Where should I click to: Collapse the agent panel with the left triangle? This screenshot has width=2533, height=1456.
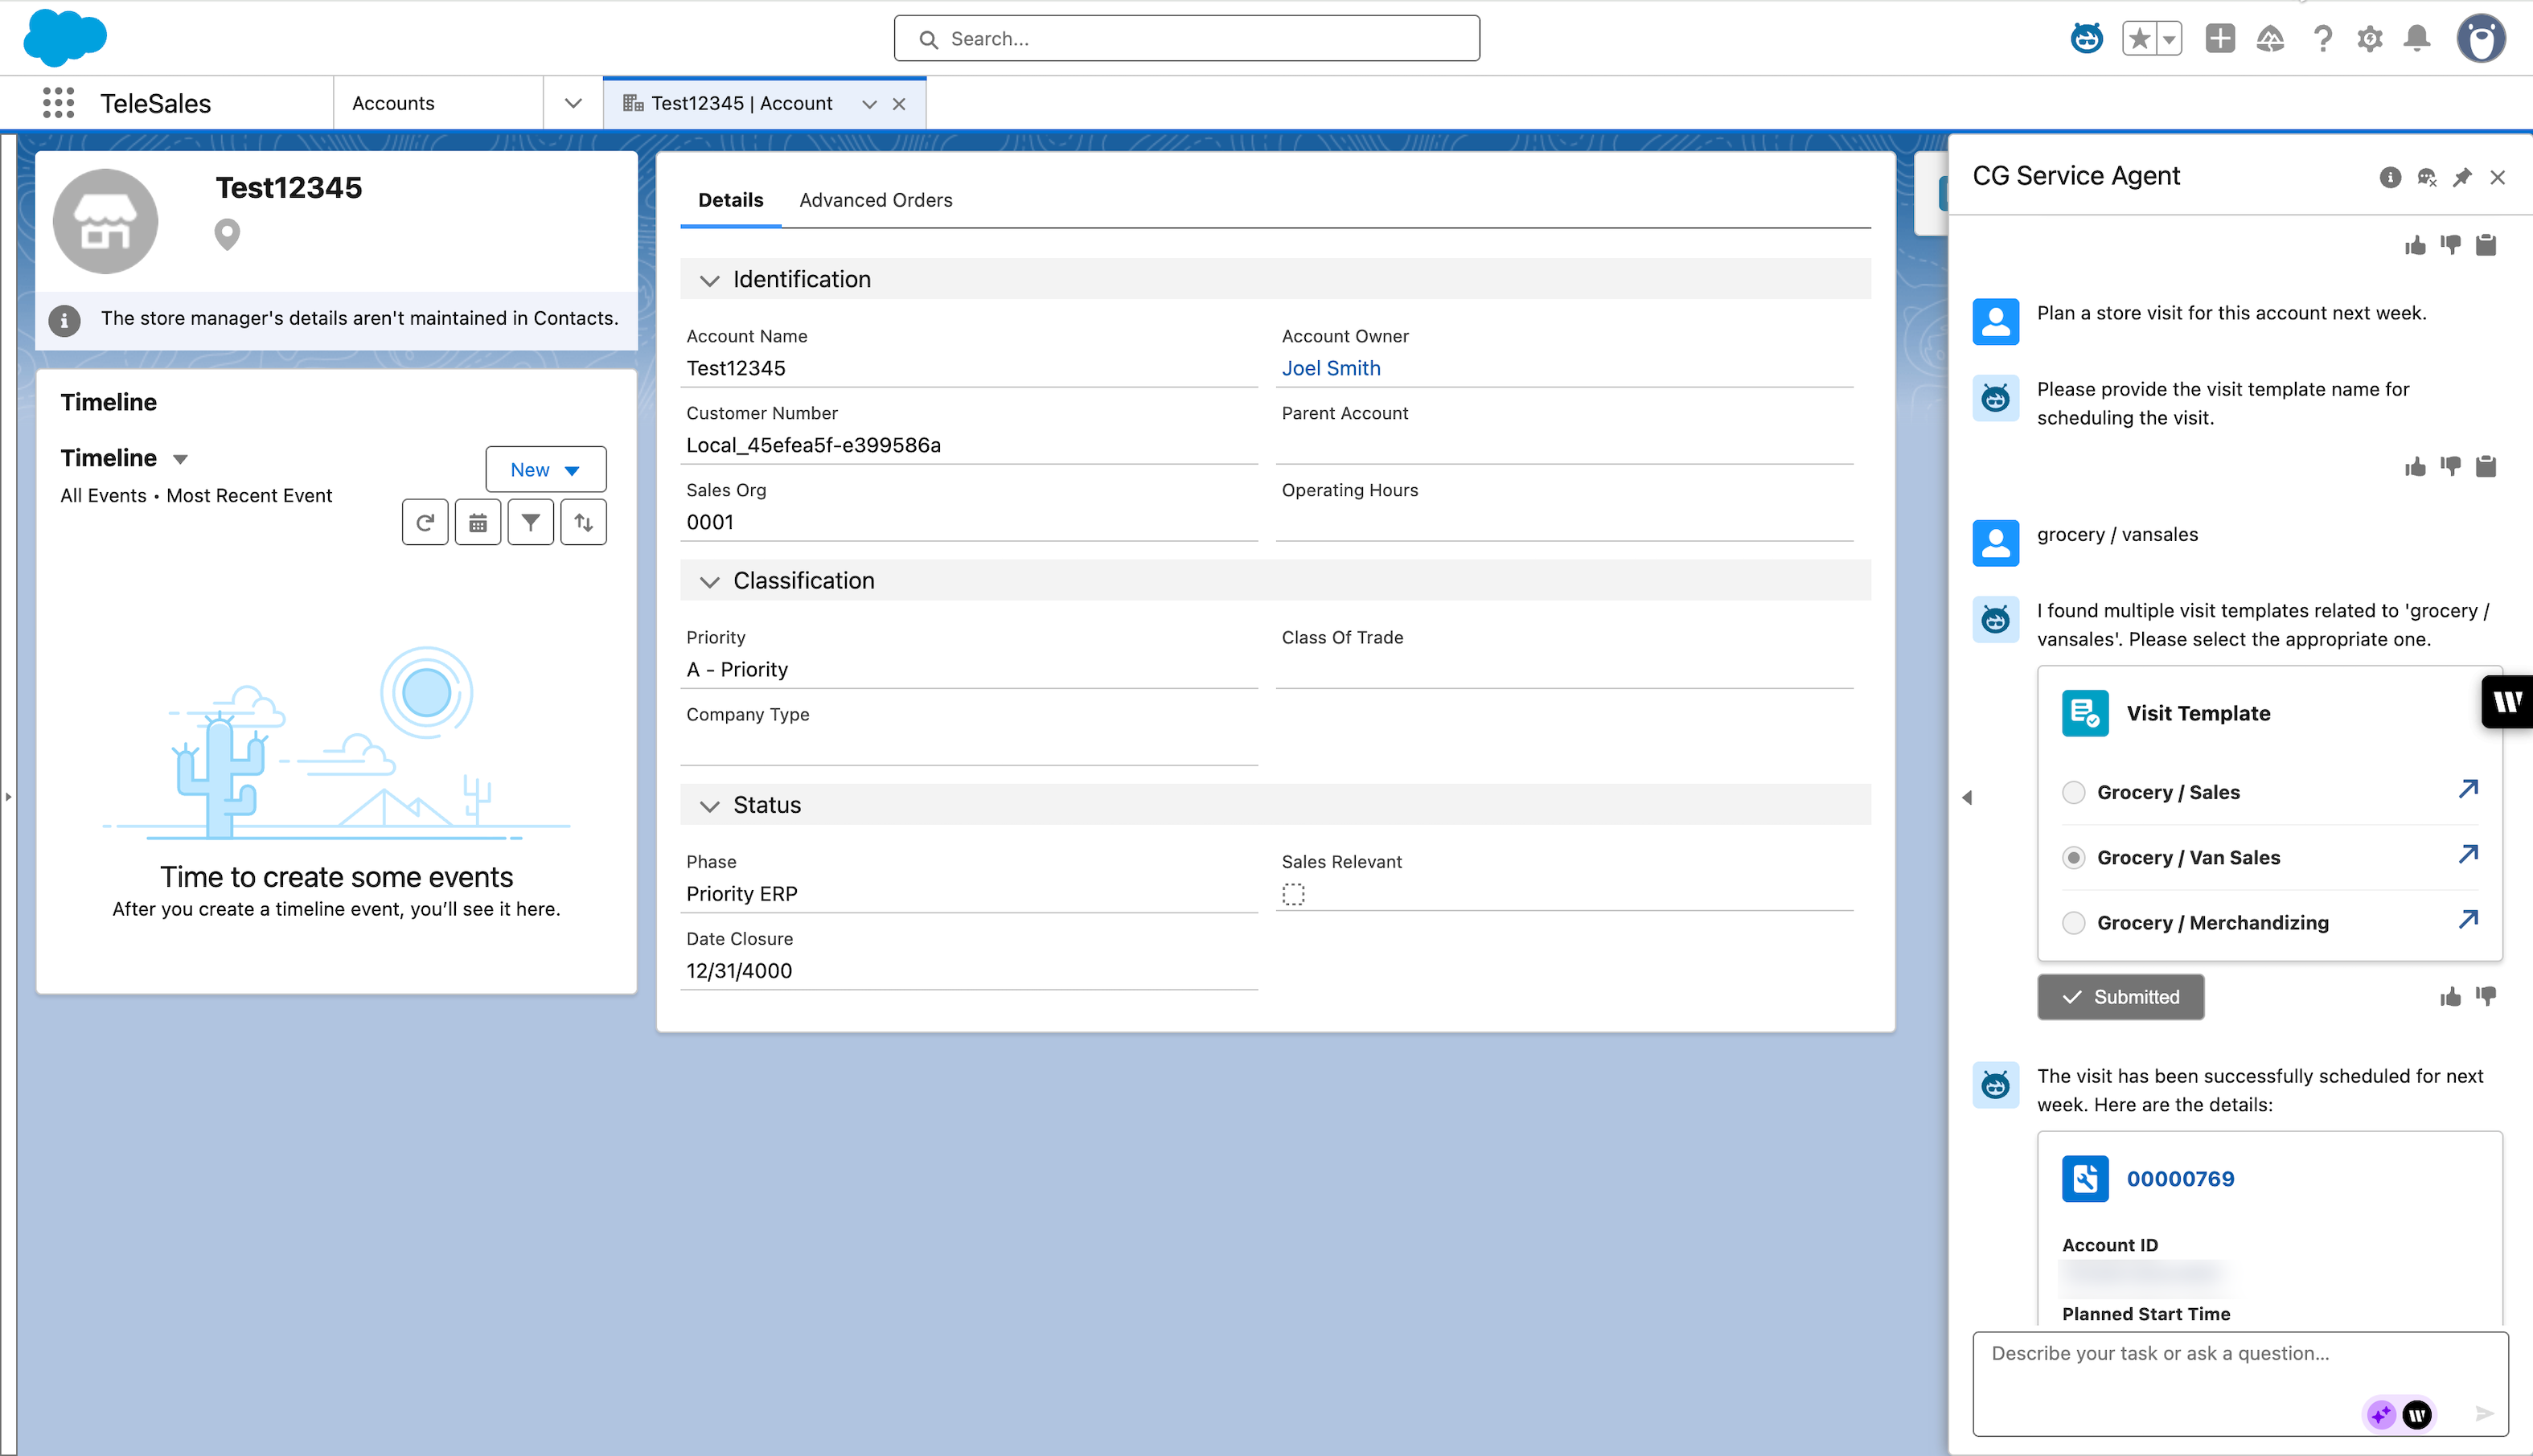[x=1967, y=797]
